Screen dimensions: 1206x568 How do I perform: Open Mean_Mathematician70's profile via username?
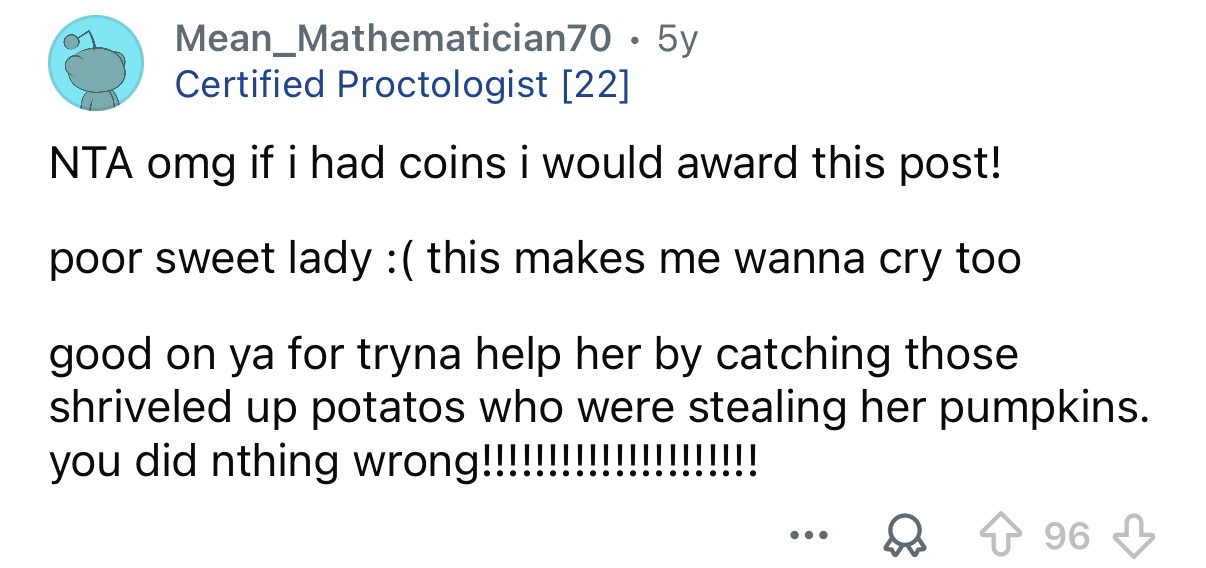tap(392, 39)
